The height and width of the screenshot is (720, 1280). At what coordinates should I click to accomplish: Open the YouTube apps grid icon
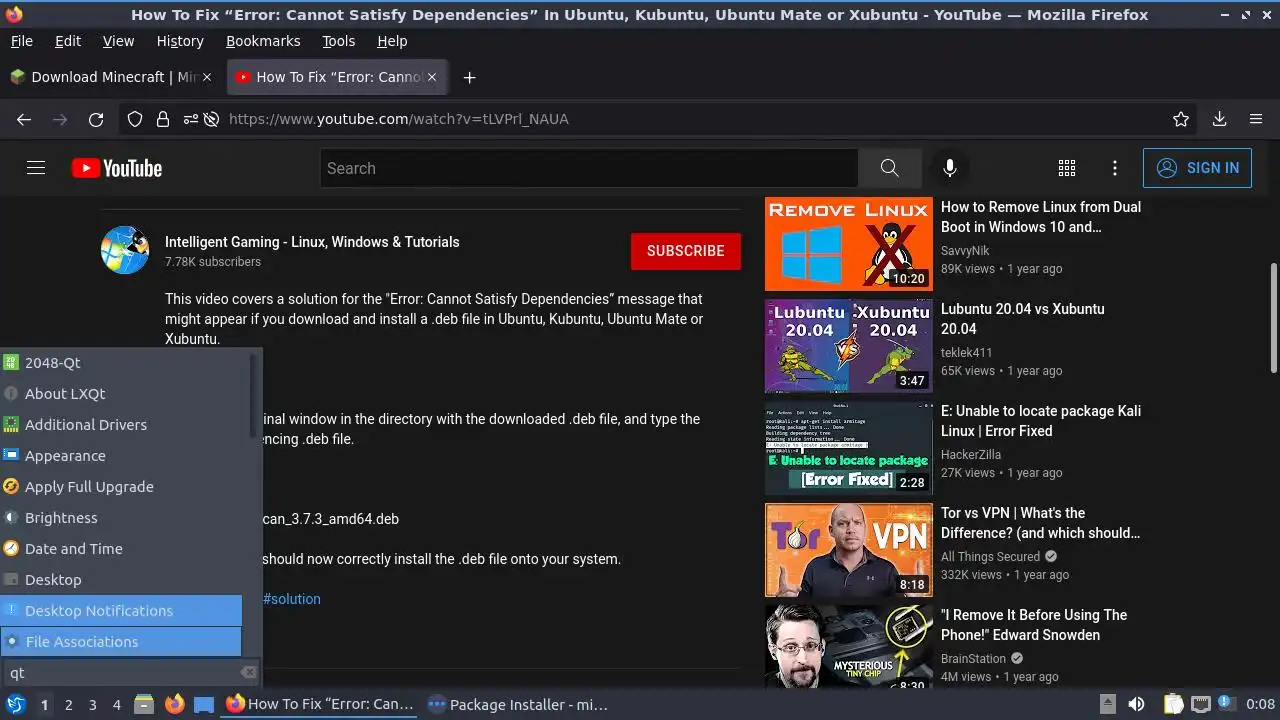click(1067, 168)
